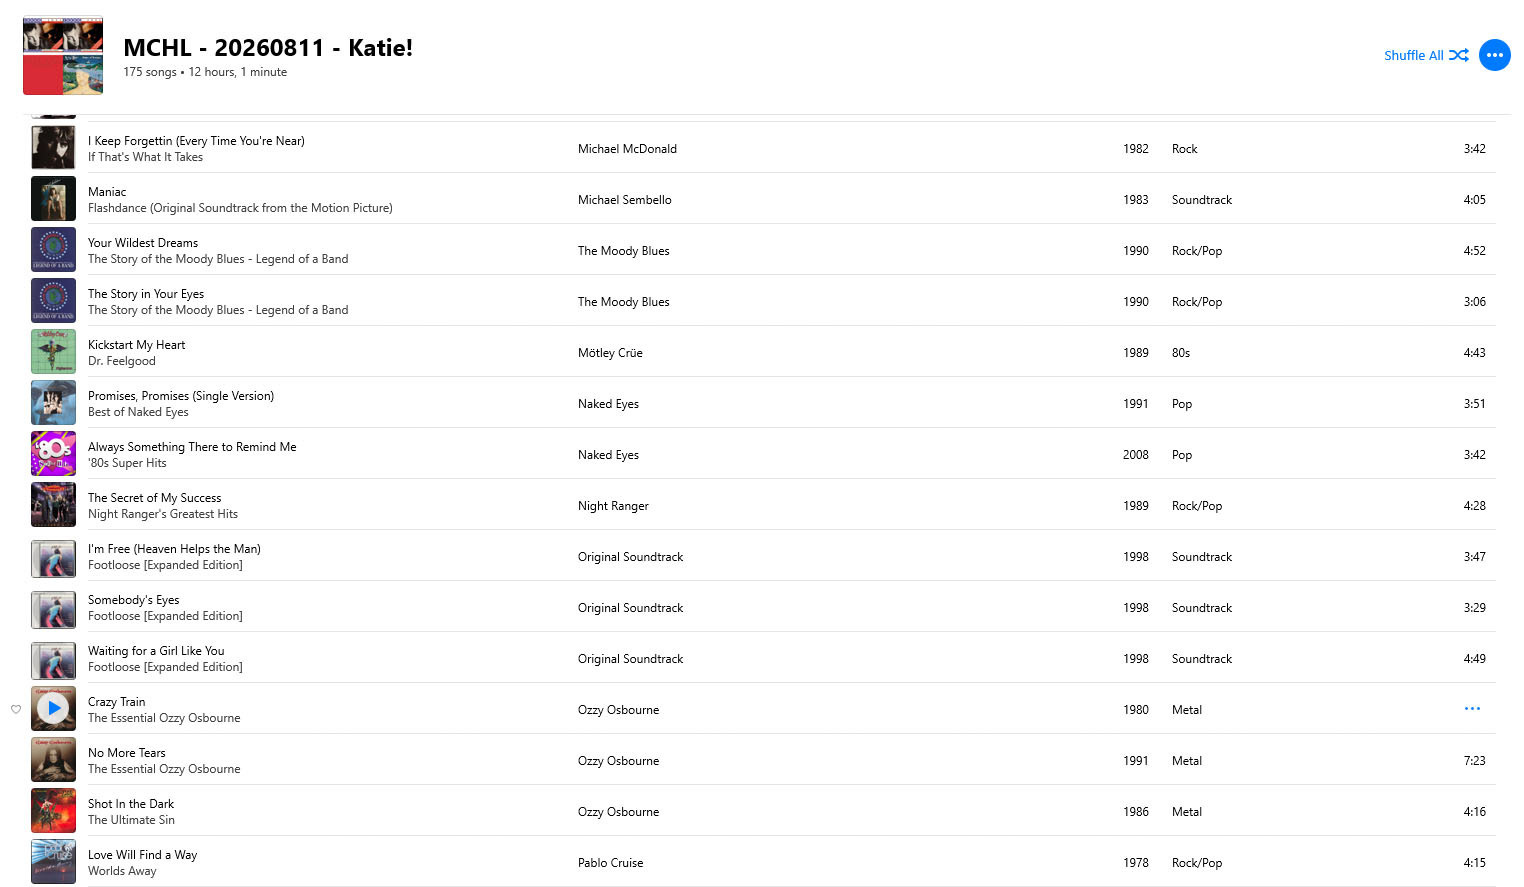
Task: Open the playlist blue more options button
Action: point(1495,55)
